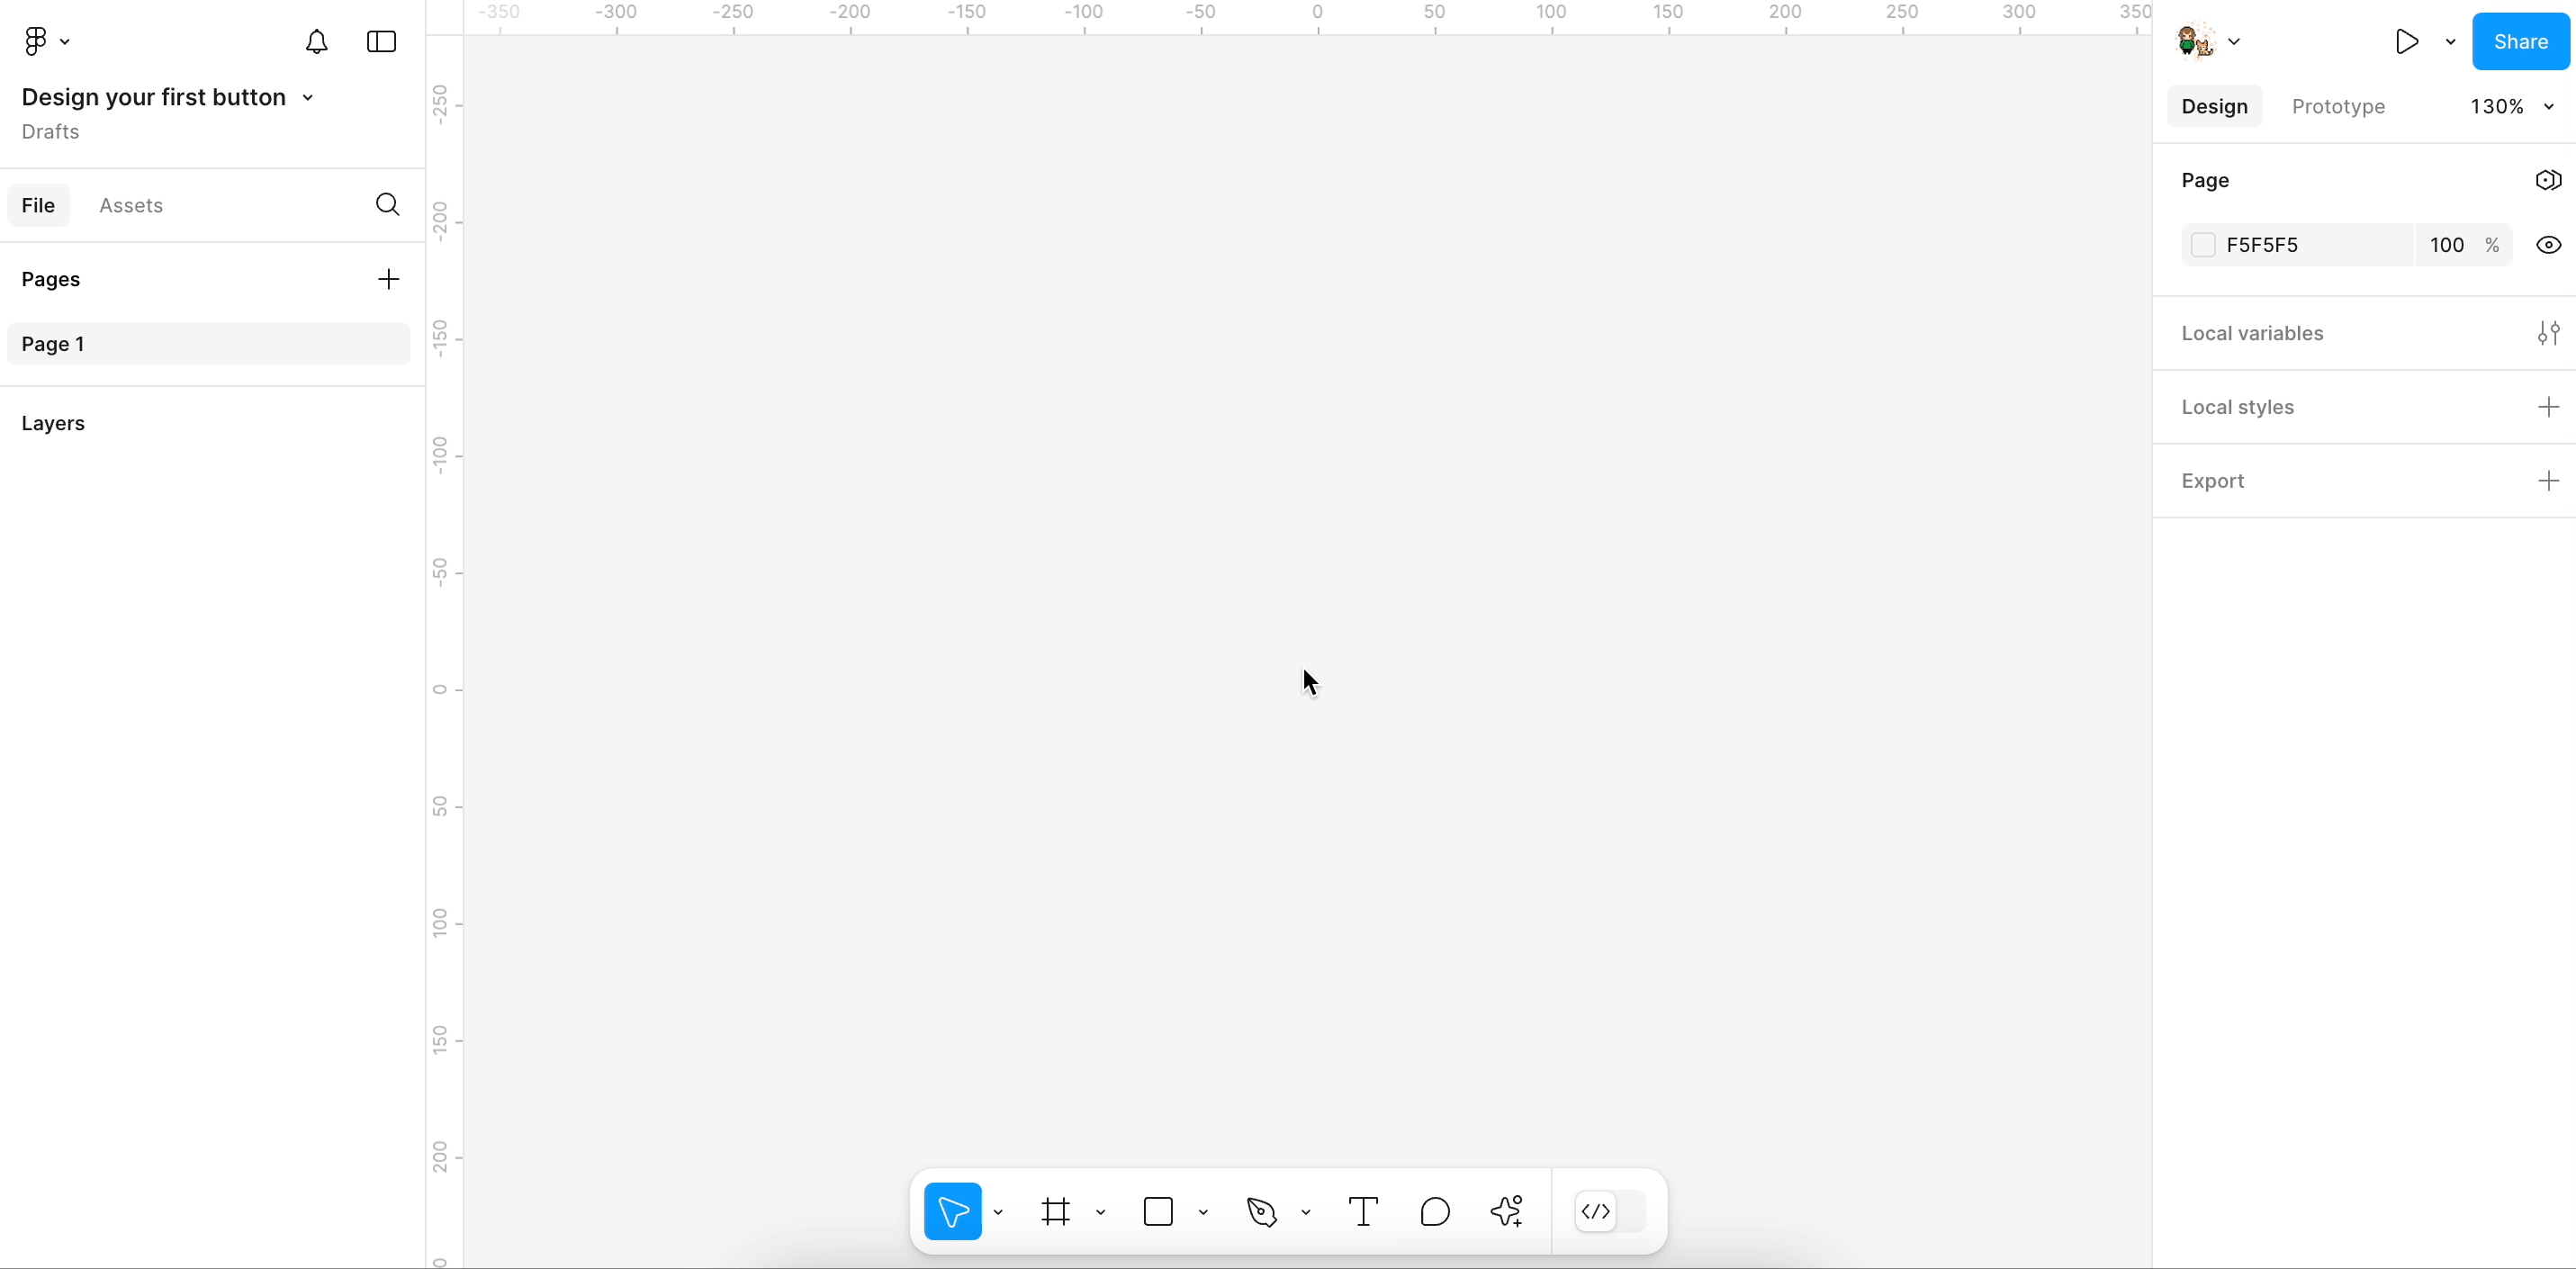
Task: Click the page background color swatch
Action: click(x=2203, y=245)
